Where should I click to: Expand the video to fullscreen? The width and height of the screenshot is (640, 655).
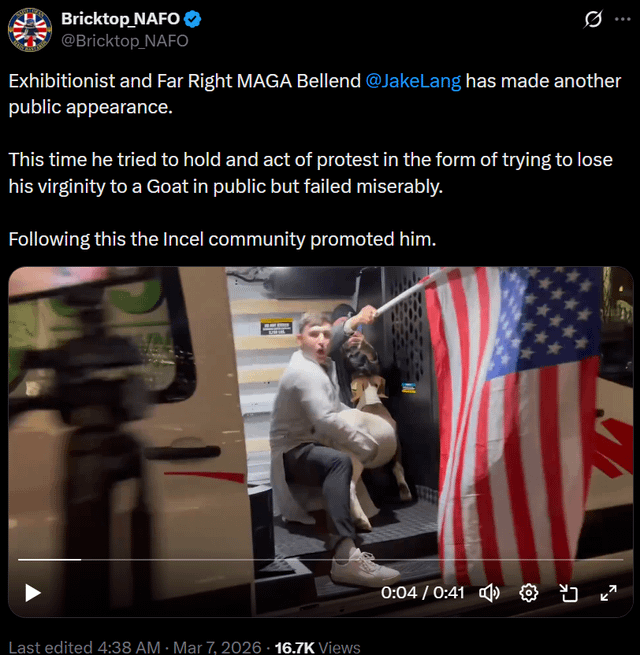[x=608, y=593]
